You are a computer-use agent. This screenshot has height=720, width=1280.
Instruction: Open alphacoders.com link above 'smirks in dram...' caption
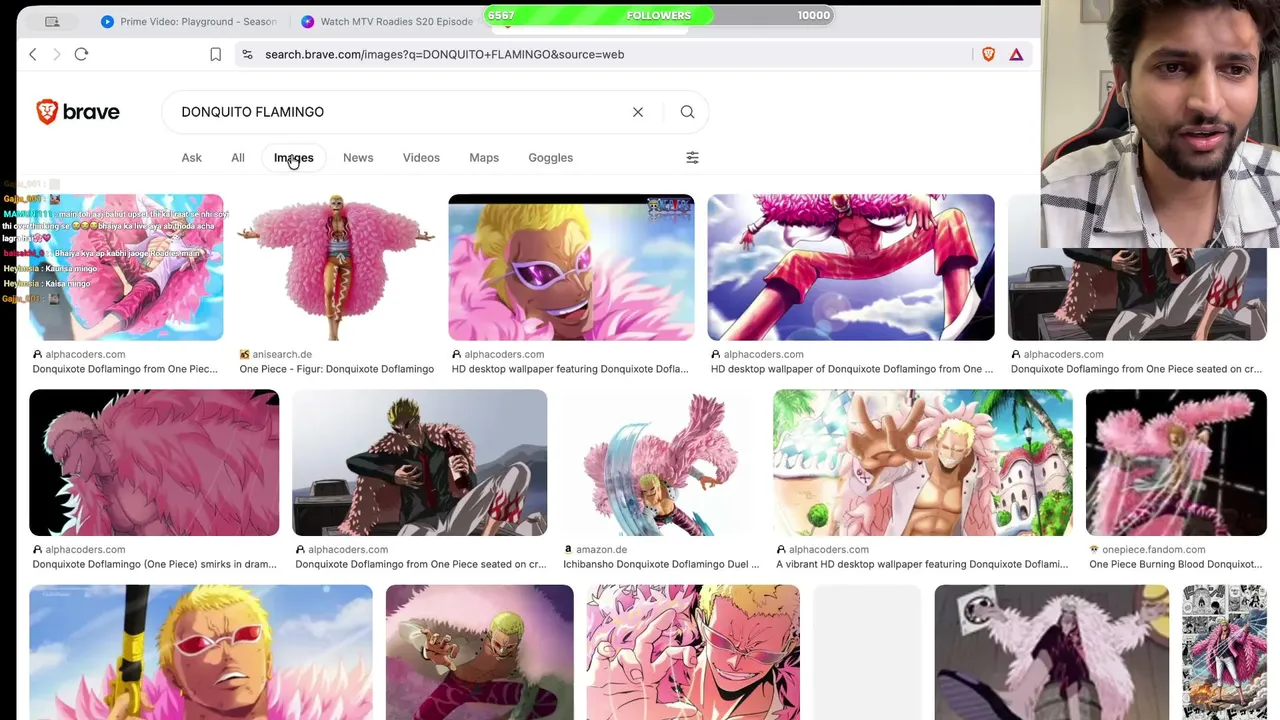tap(85, 549)
